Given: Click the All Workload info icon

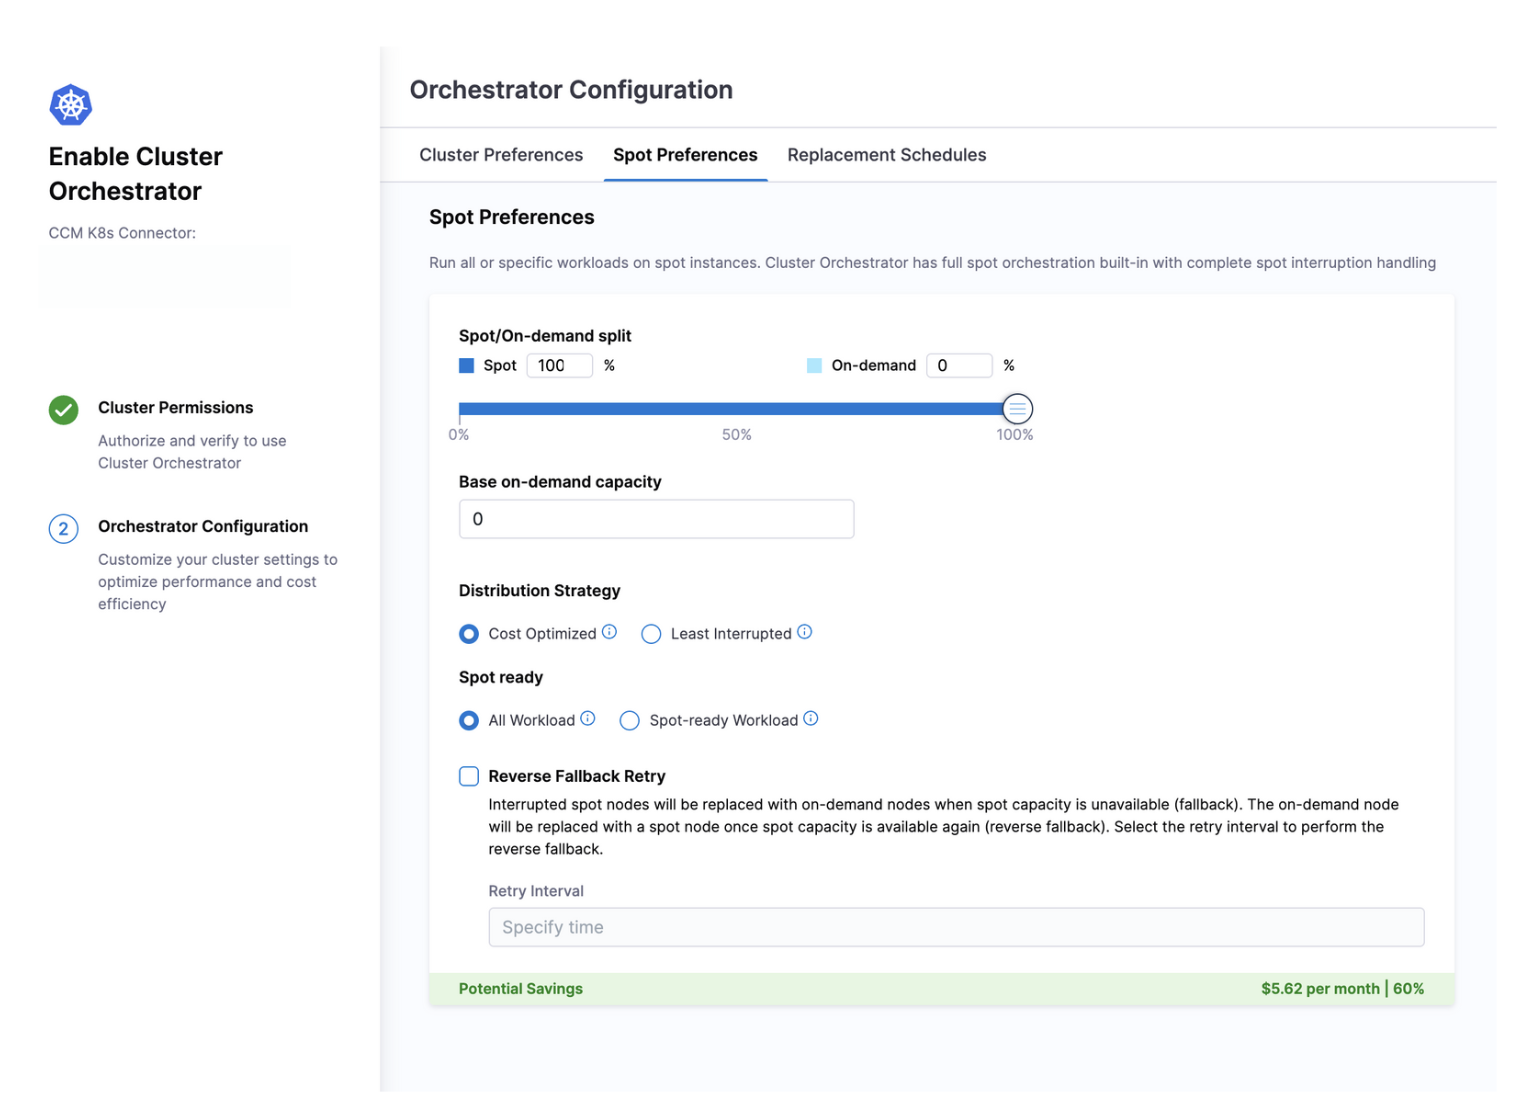Looking at the screenshot, I should (588, 718).
